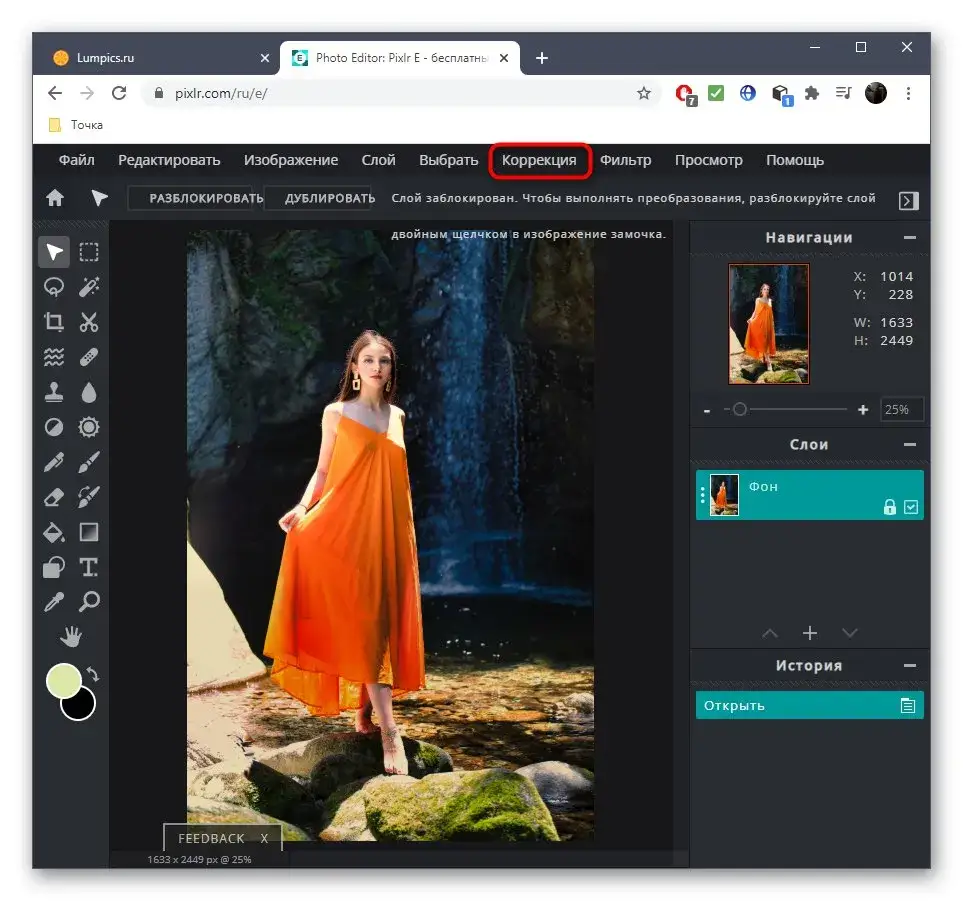Click the lock icon on Фон layer
Viewport: 963px width, 901px height.
pos(889,507)
